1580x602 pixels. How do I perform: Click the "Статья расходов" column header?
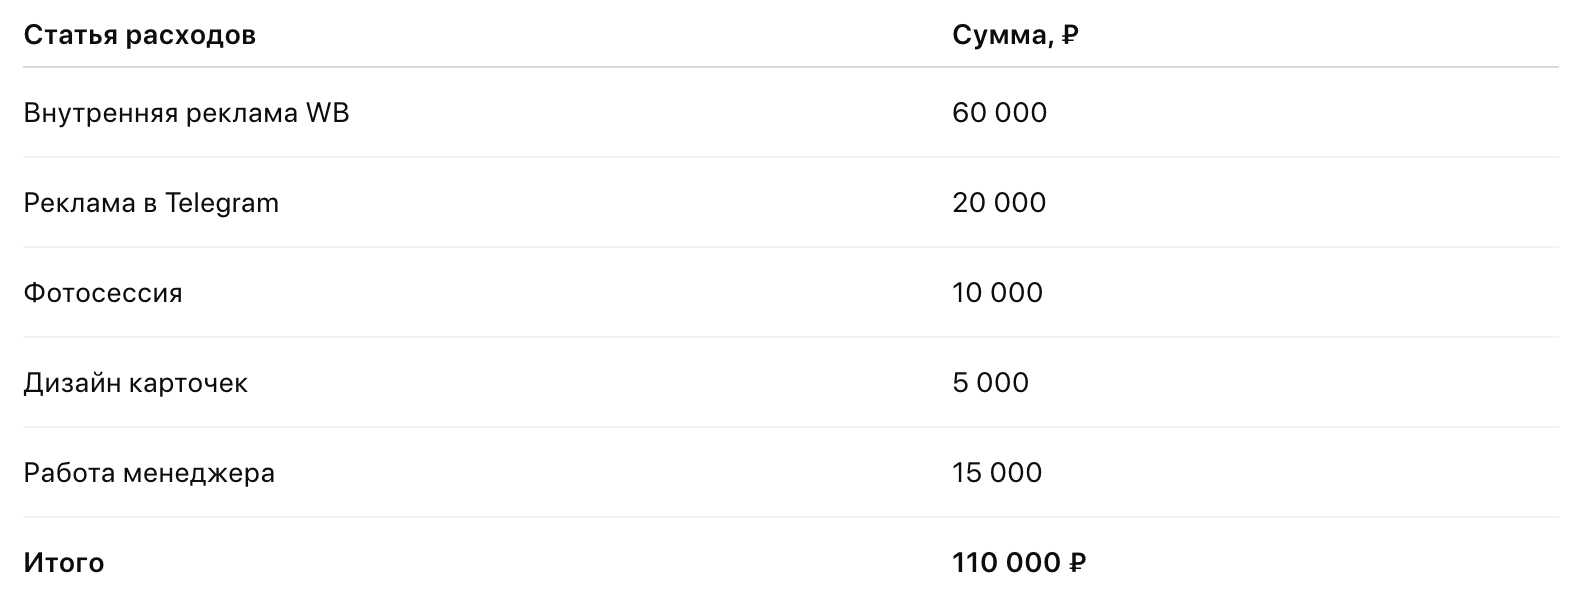click(139, 36)
